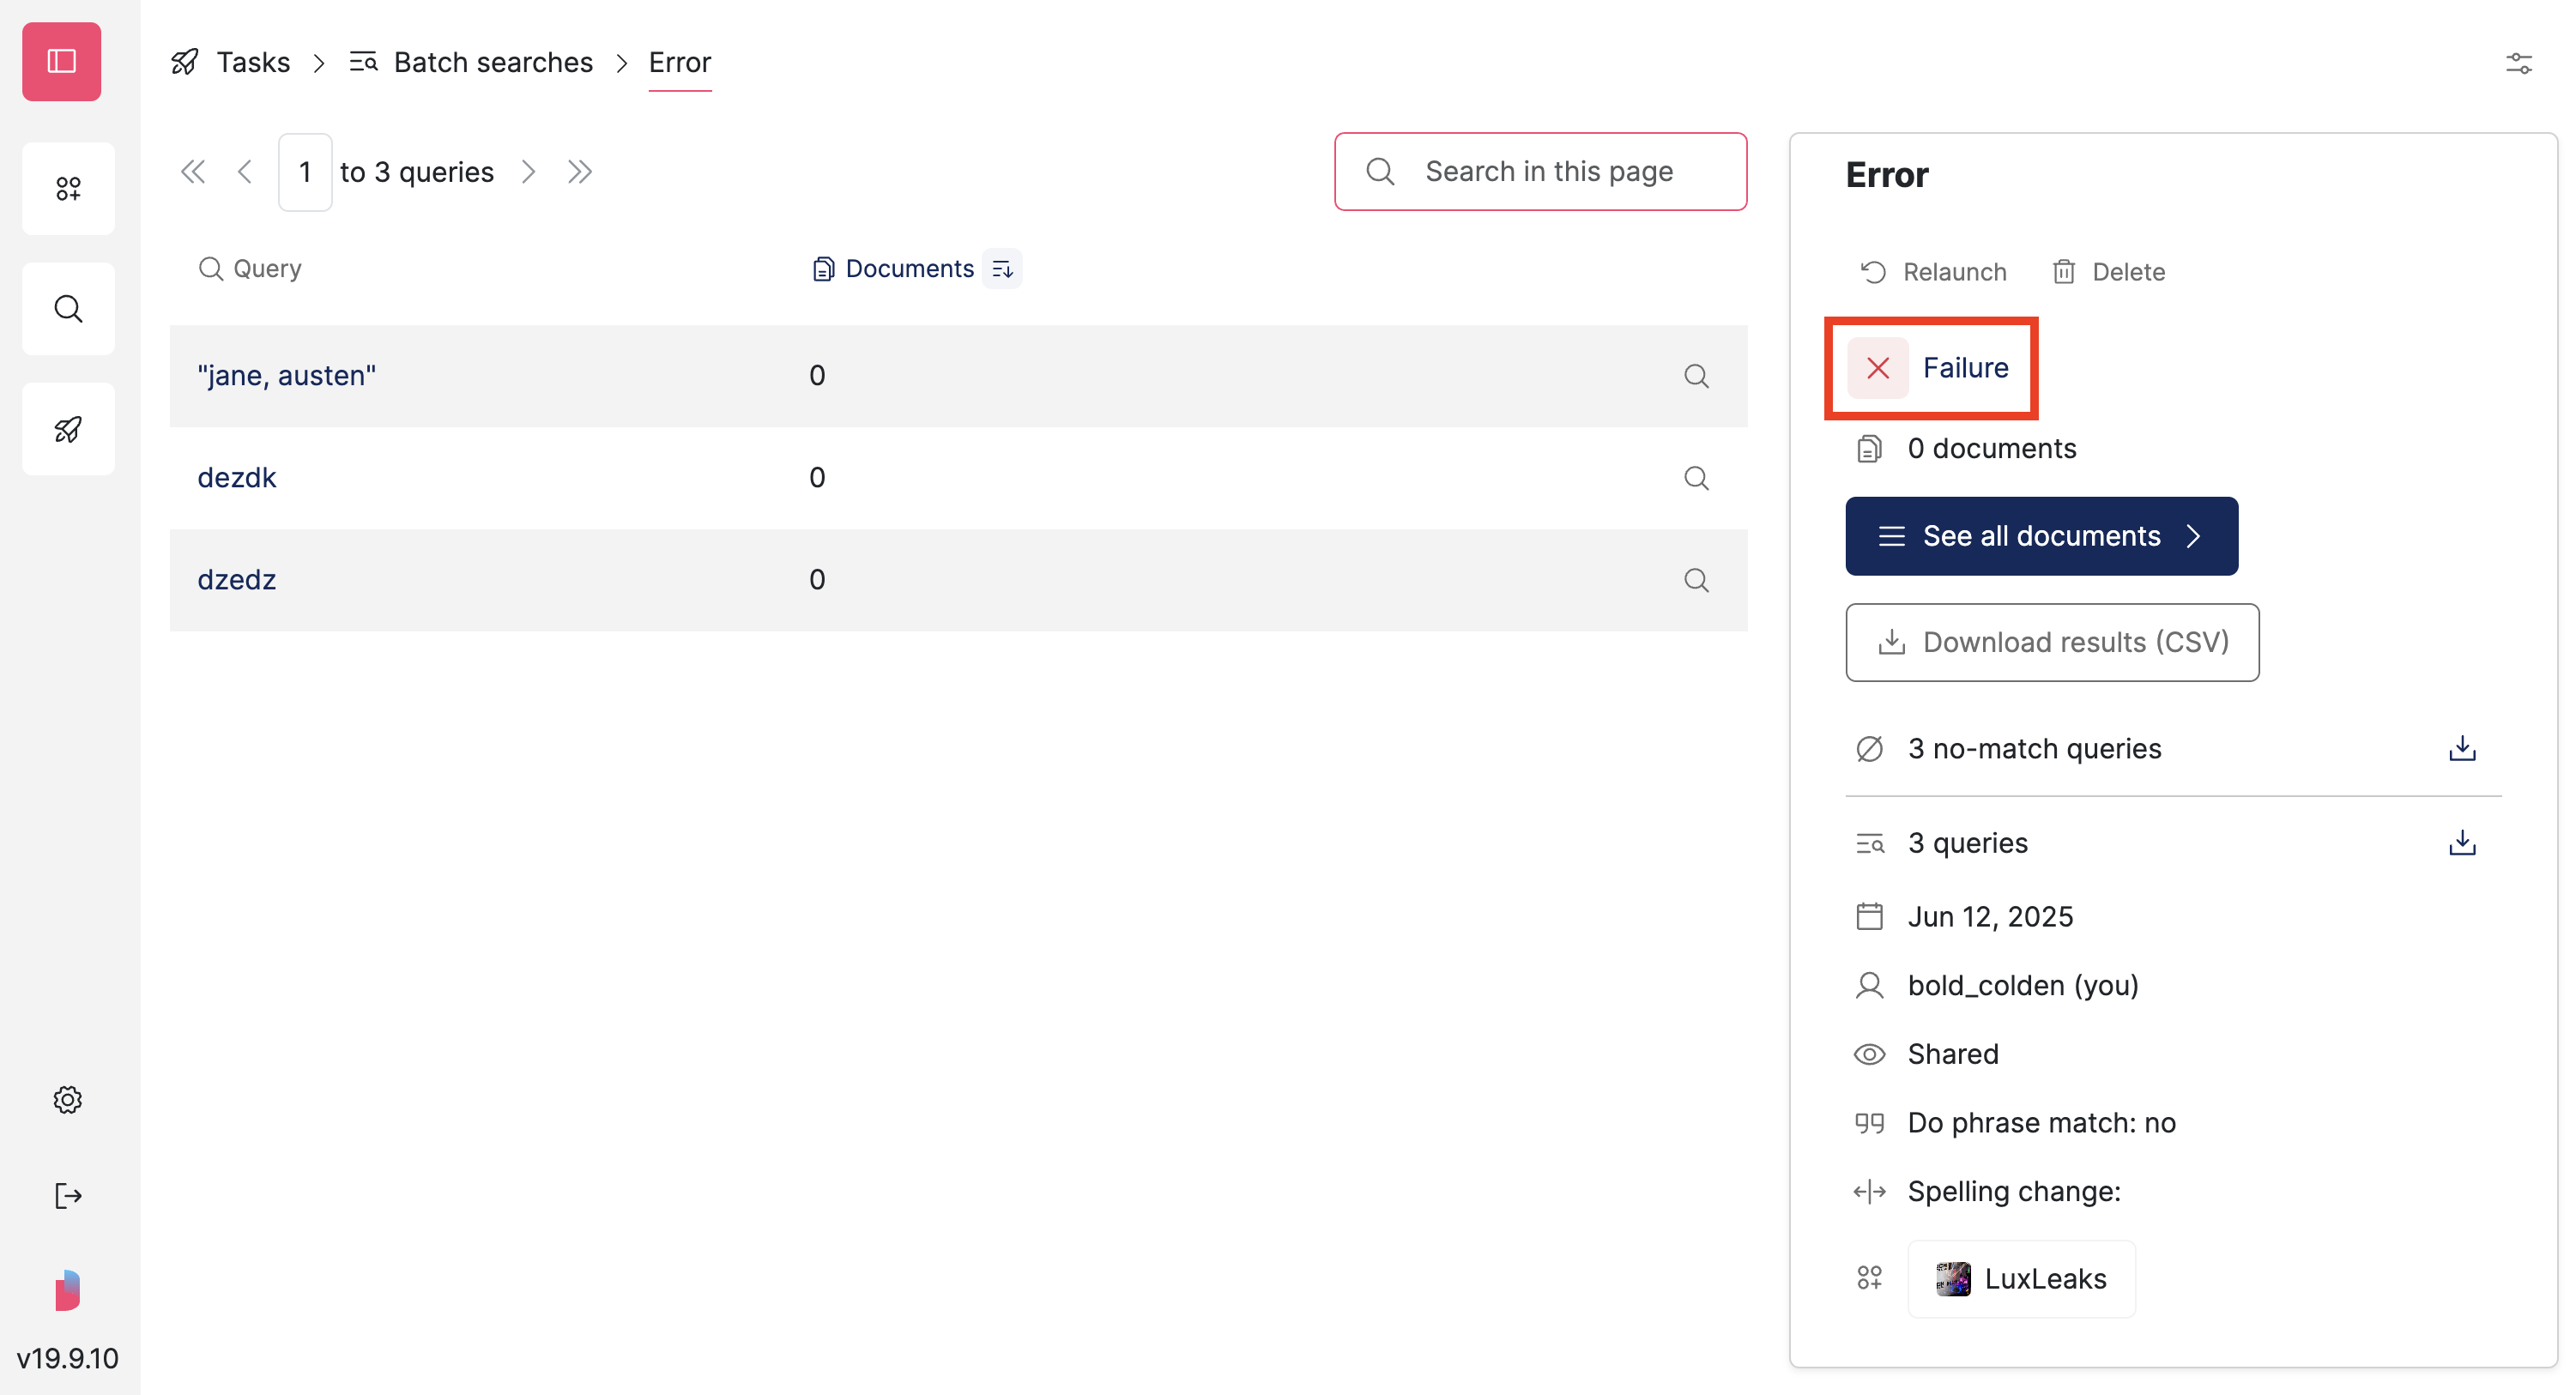The height and width of the screenshot is (1395, 2576).
Task: Click the See all documents button
Action: click(2041, 536)
